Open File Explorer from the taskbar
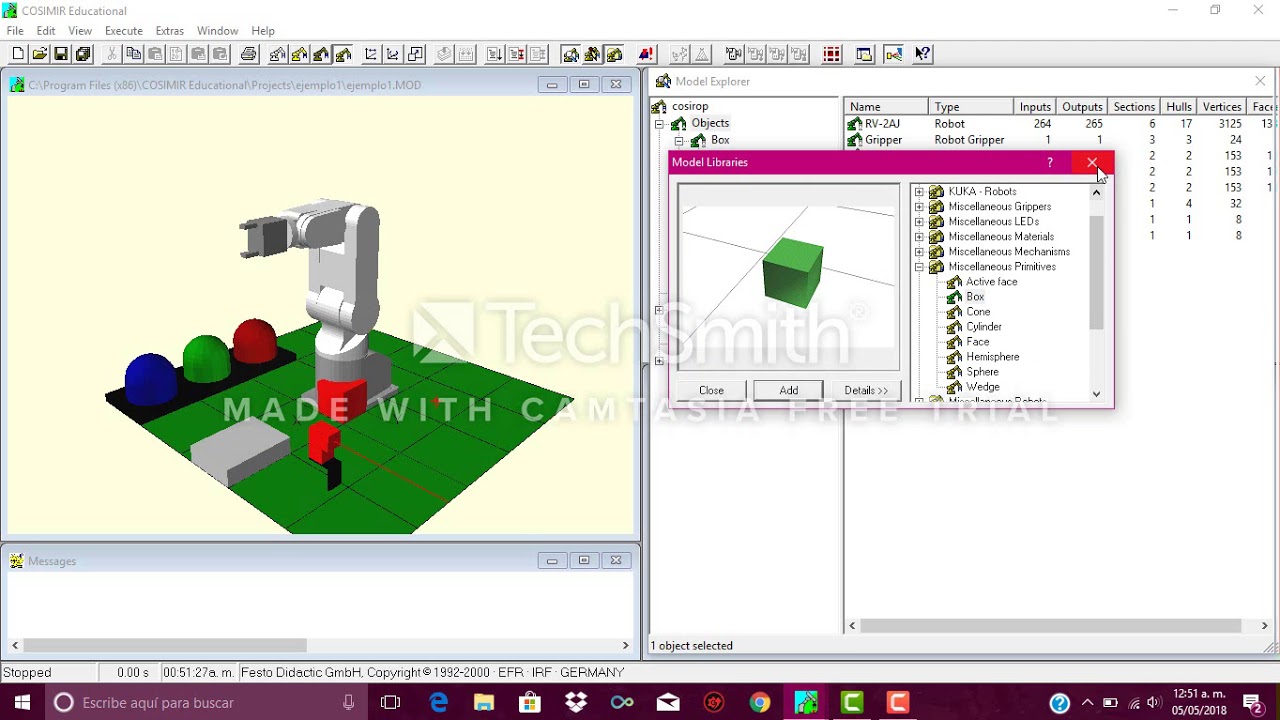The height and width of the screenshot is (720, 1280). tap(484, 703)
